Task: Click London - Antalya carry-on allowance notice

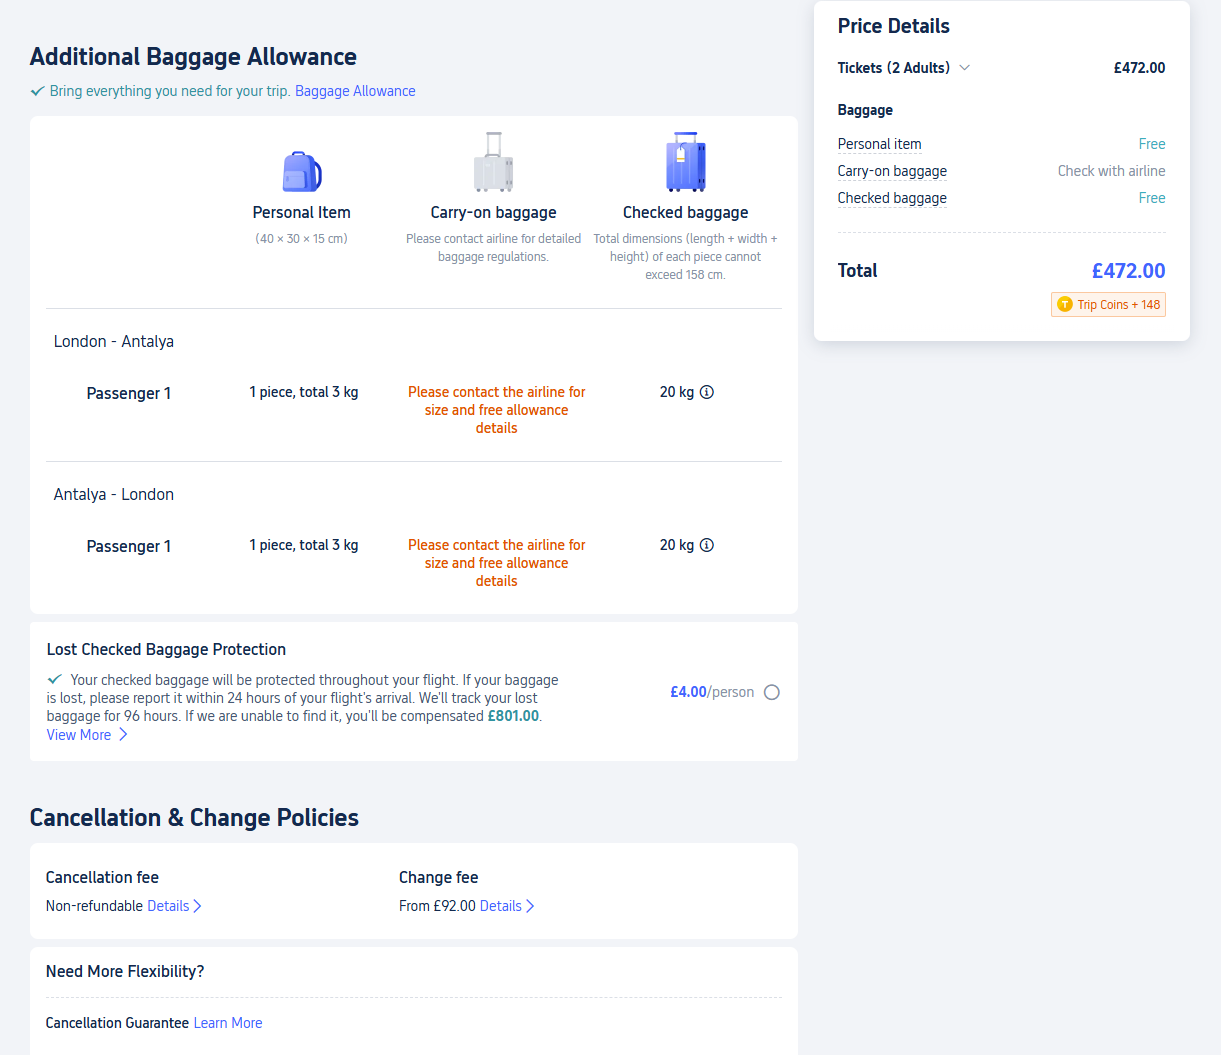Action: click(x=496, y=410)
